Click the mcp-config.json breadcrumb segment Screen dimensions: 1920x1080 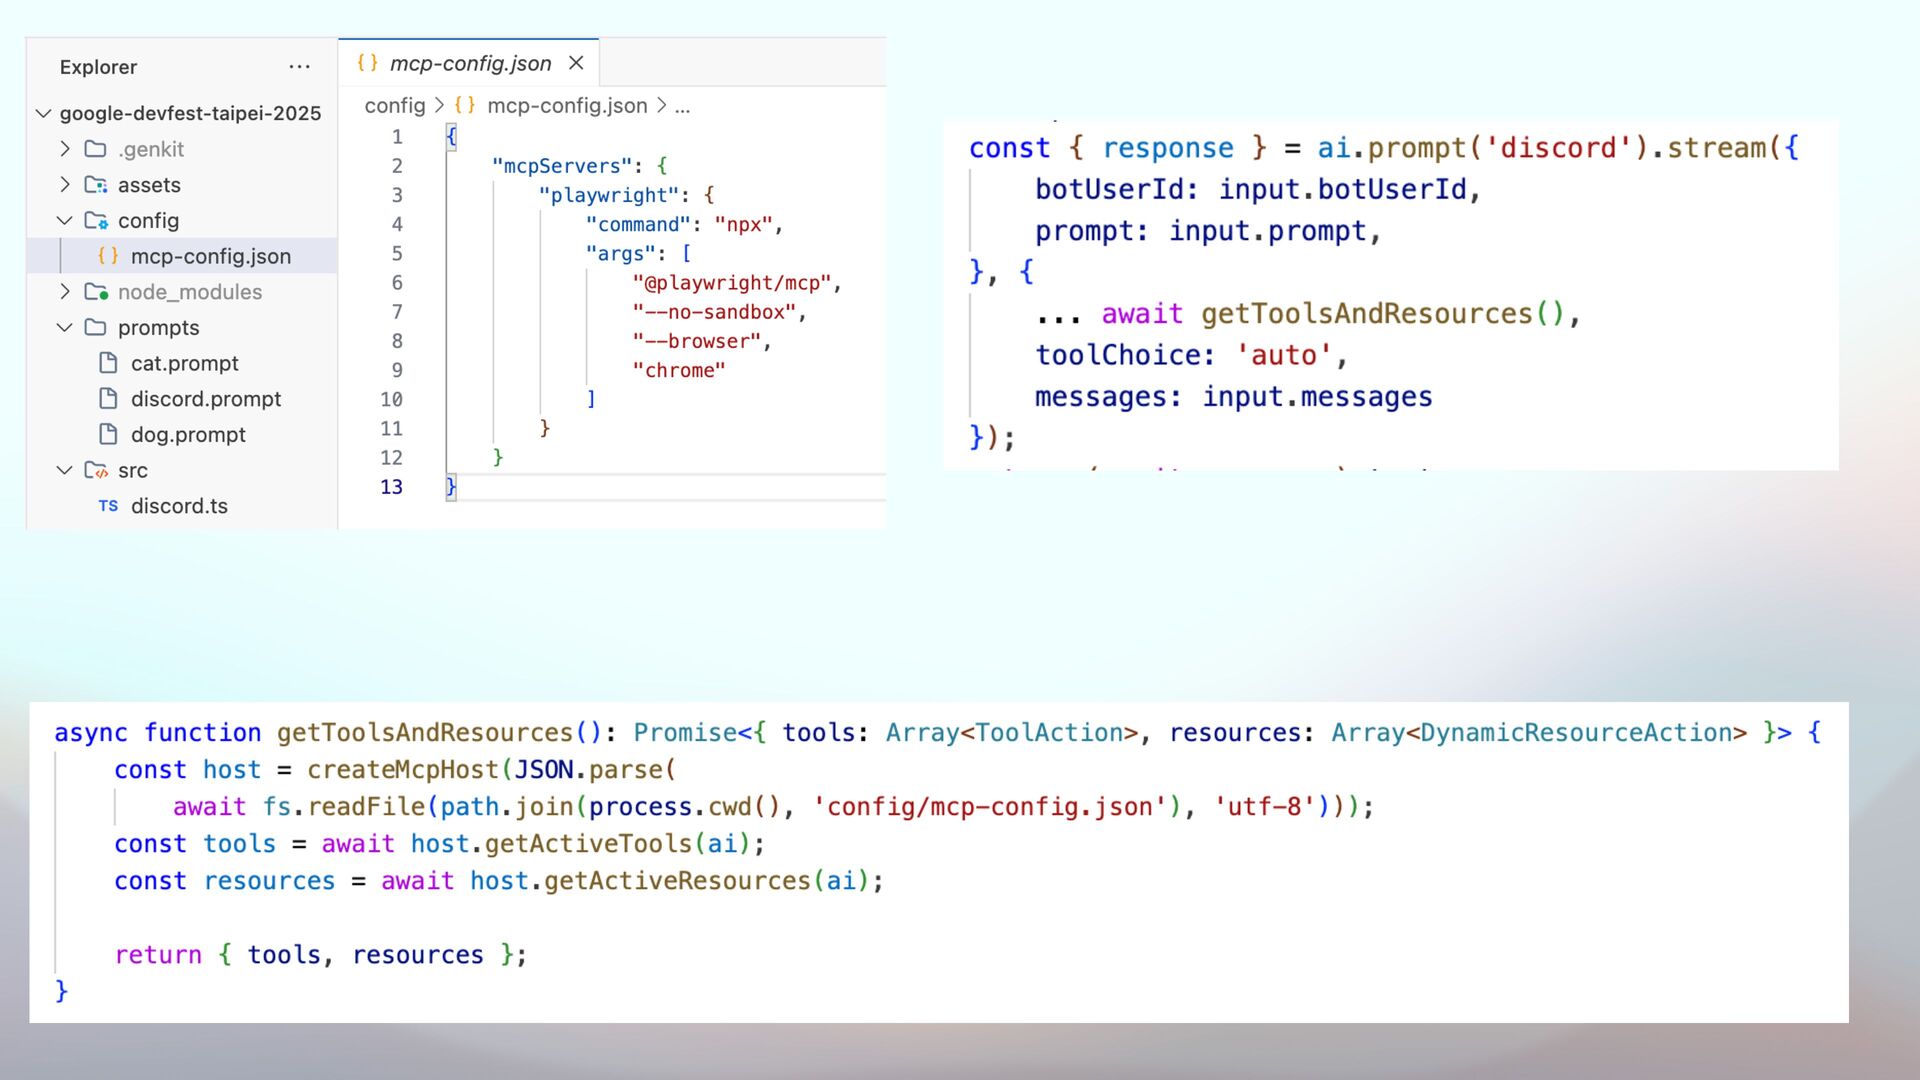point(566,106)
